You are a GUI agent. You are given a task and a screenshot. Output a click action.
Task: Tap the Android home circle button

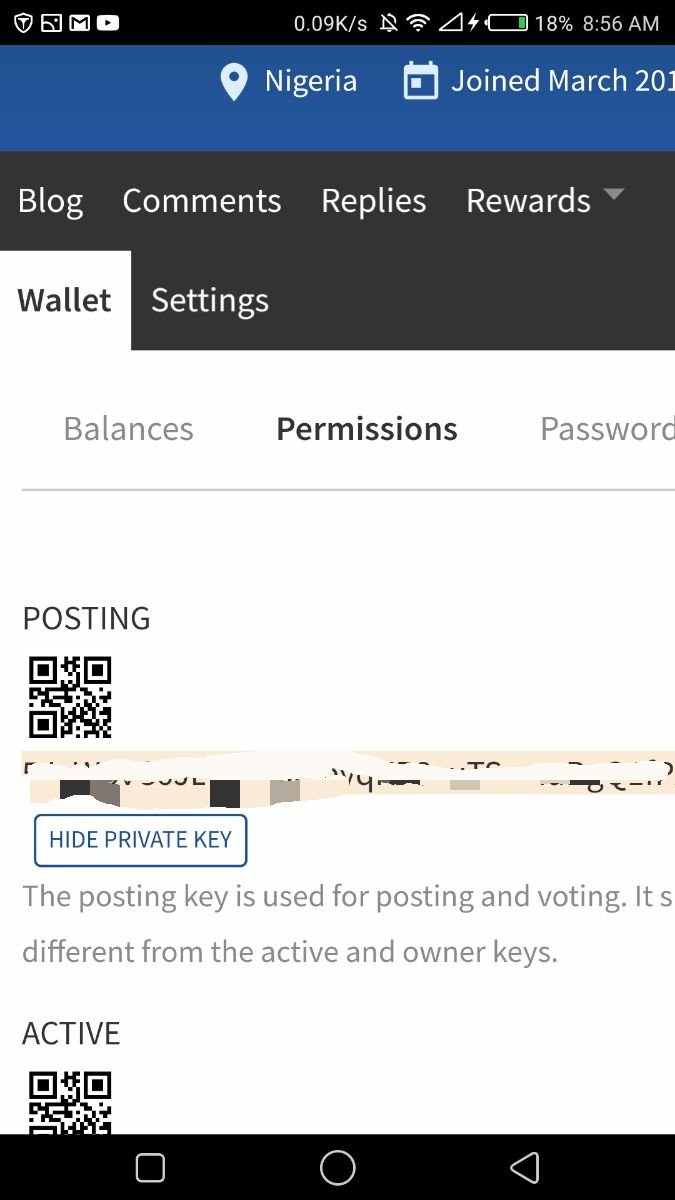click(337, 1167)
